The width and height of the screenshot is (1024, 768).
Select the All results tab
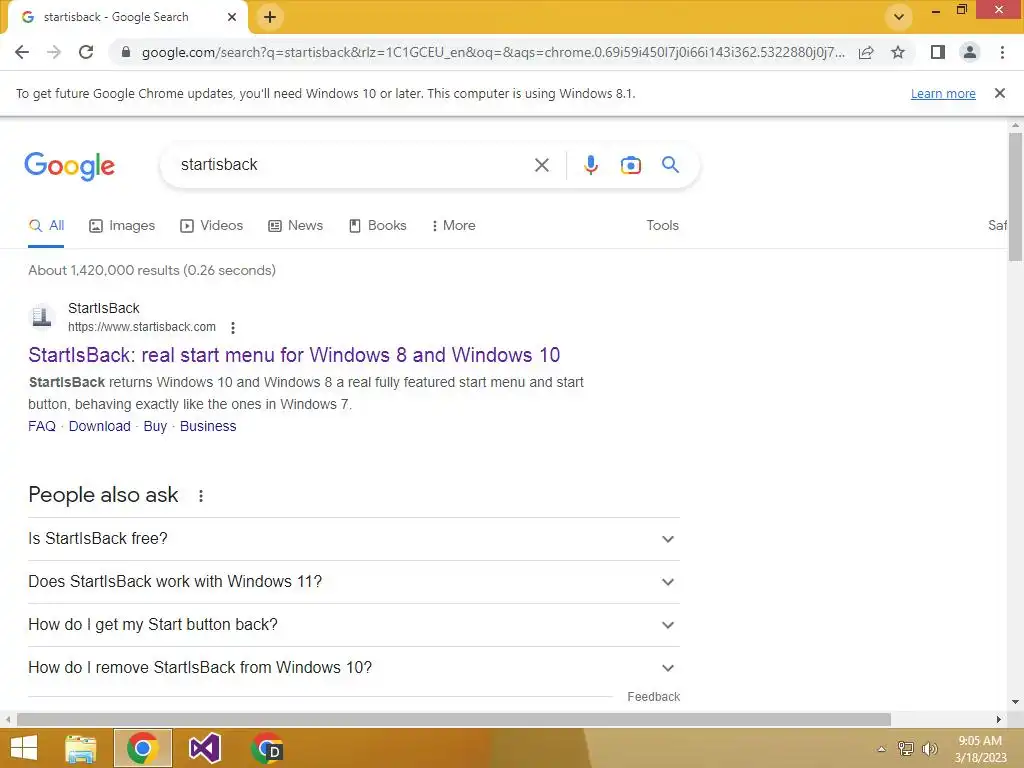[46, 225]
